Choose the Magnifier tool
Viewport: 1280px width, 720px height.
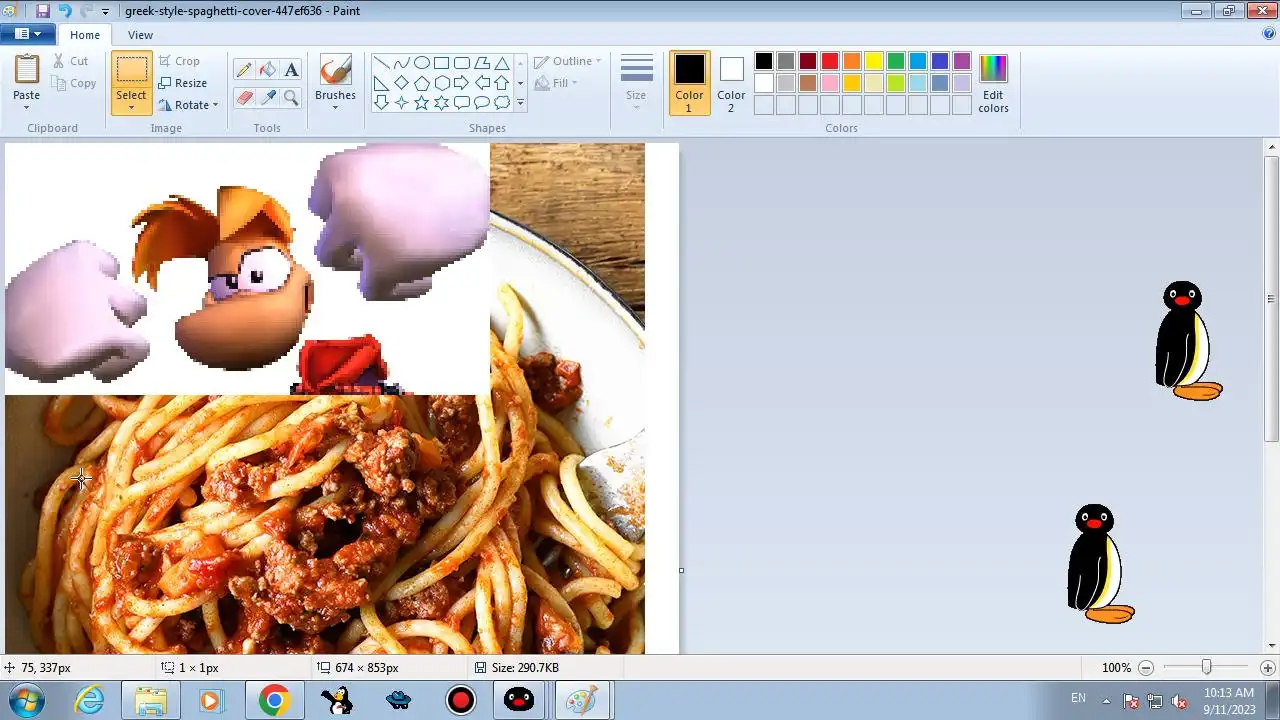[x=291, y=97]
